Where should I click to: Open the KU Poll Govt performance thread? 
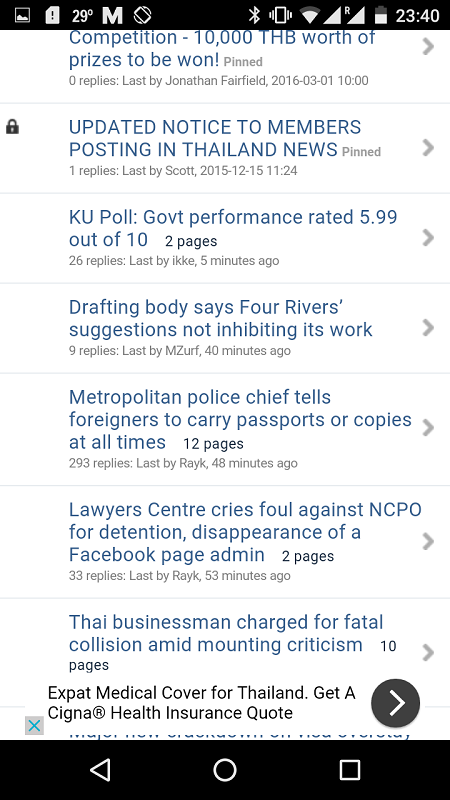pyautogui.click(x=233, y=228)
